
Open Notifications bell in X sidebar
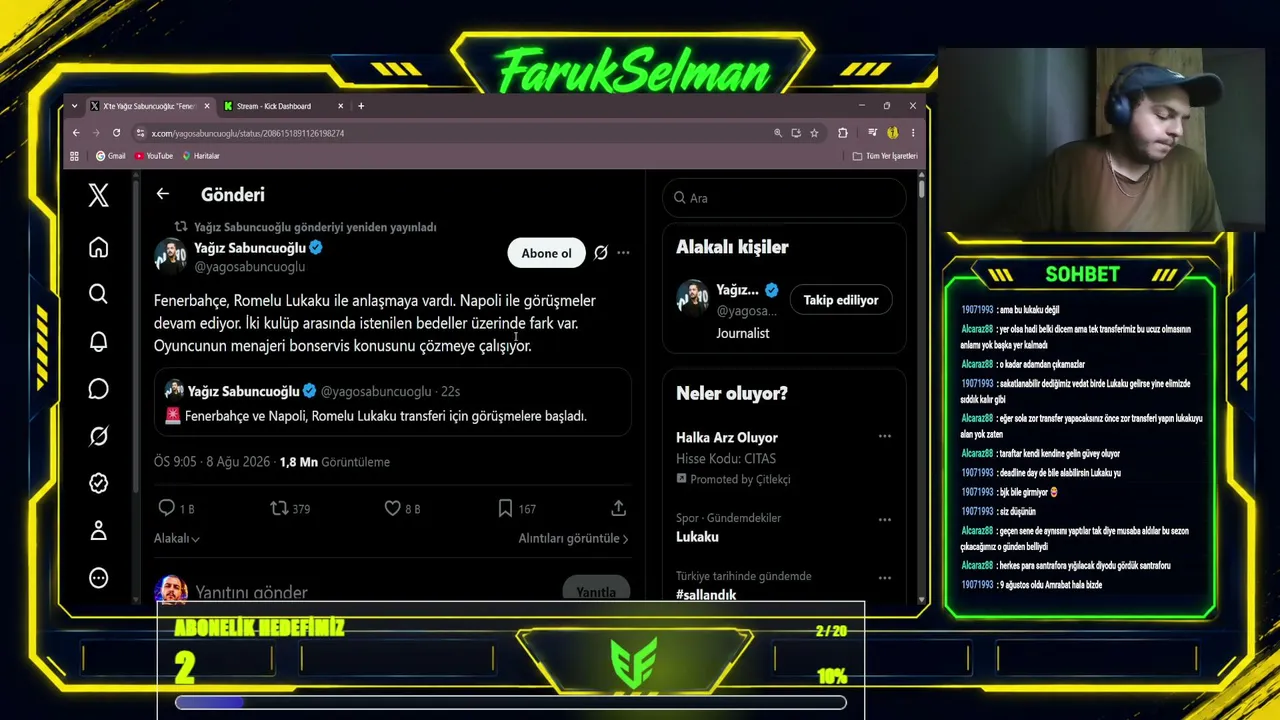[98, 342]
